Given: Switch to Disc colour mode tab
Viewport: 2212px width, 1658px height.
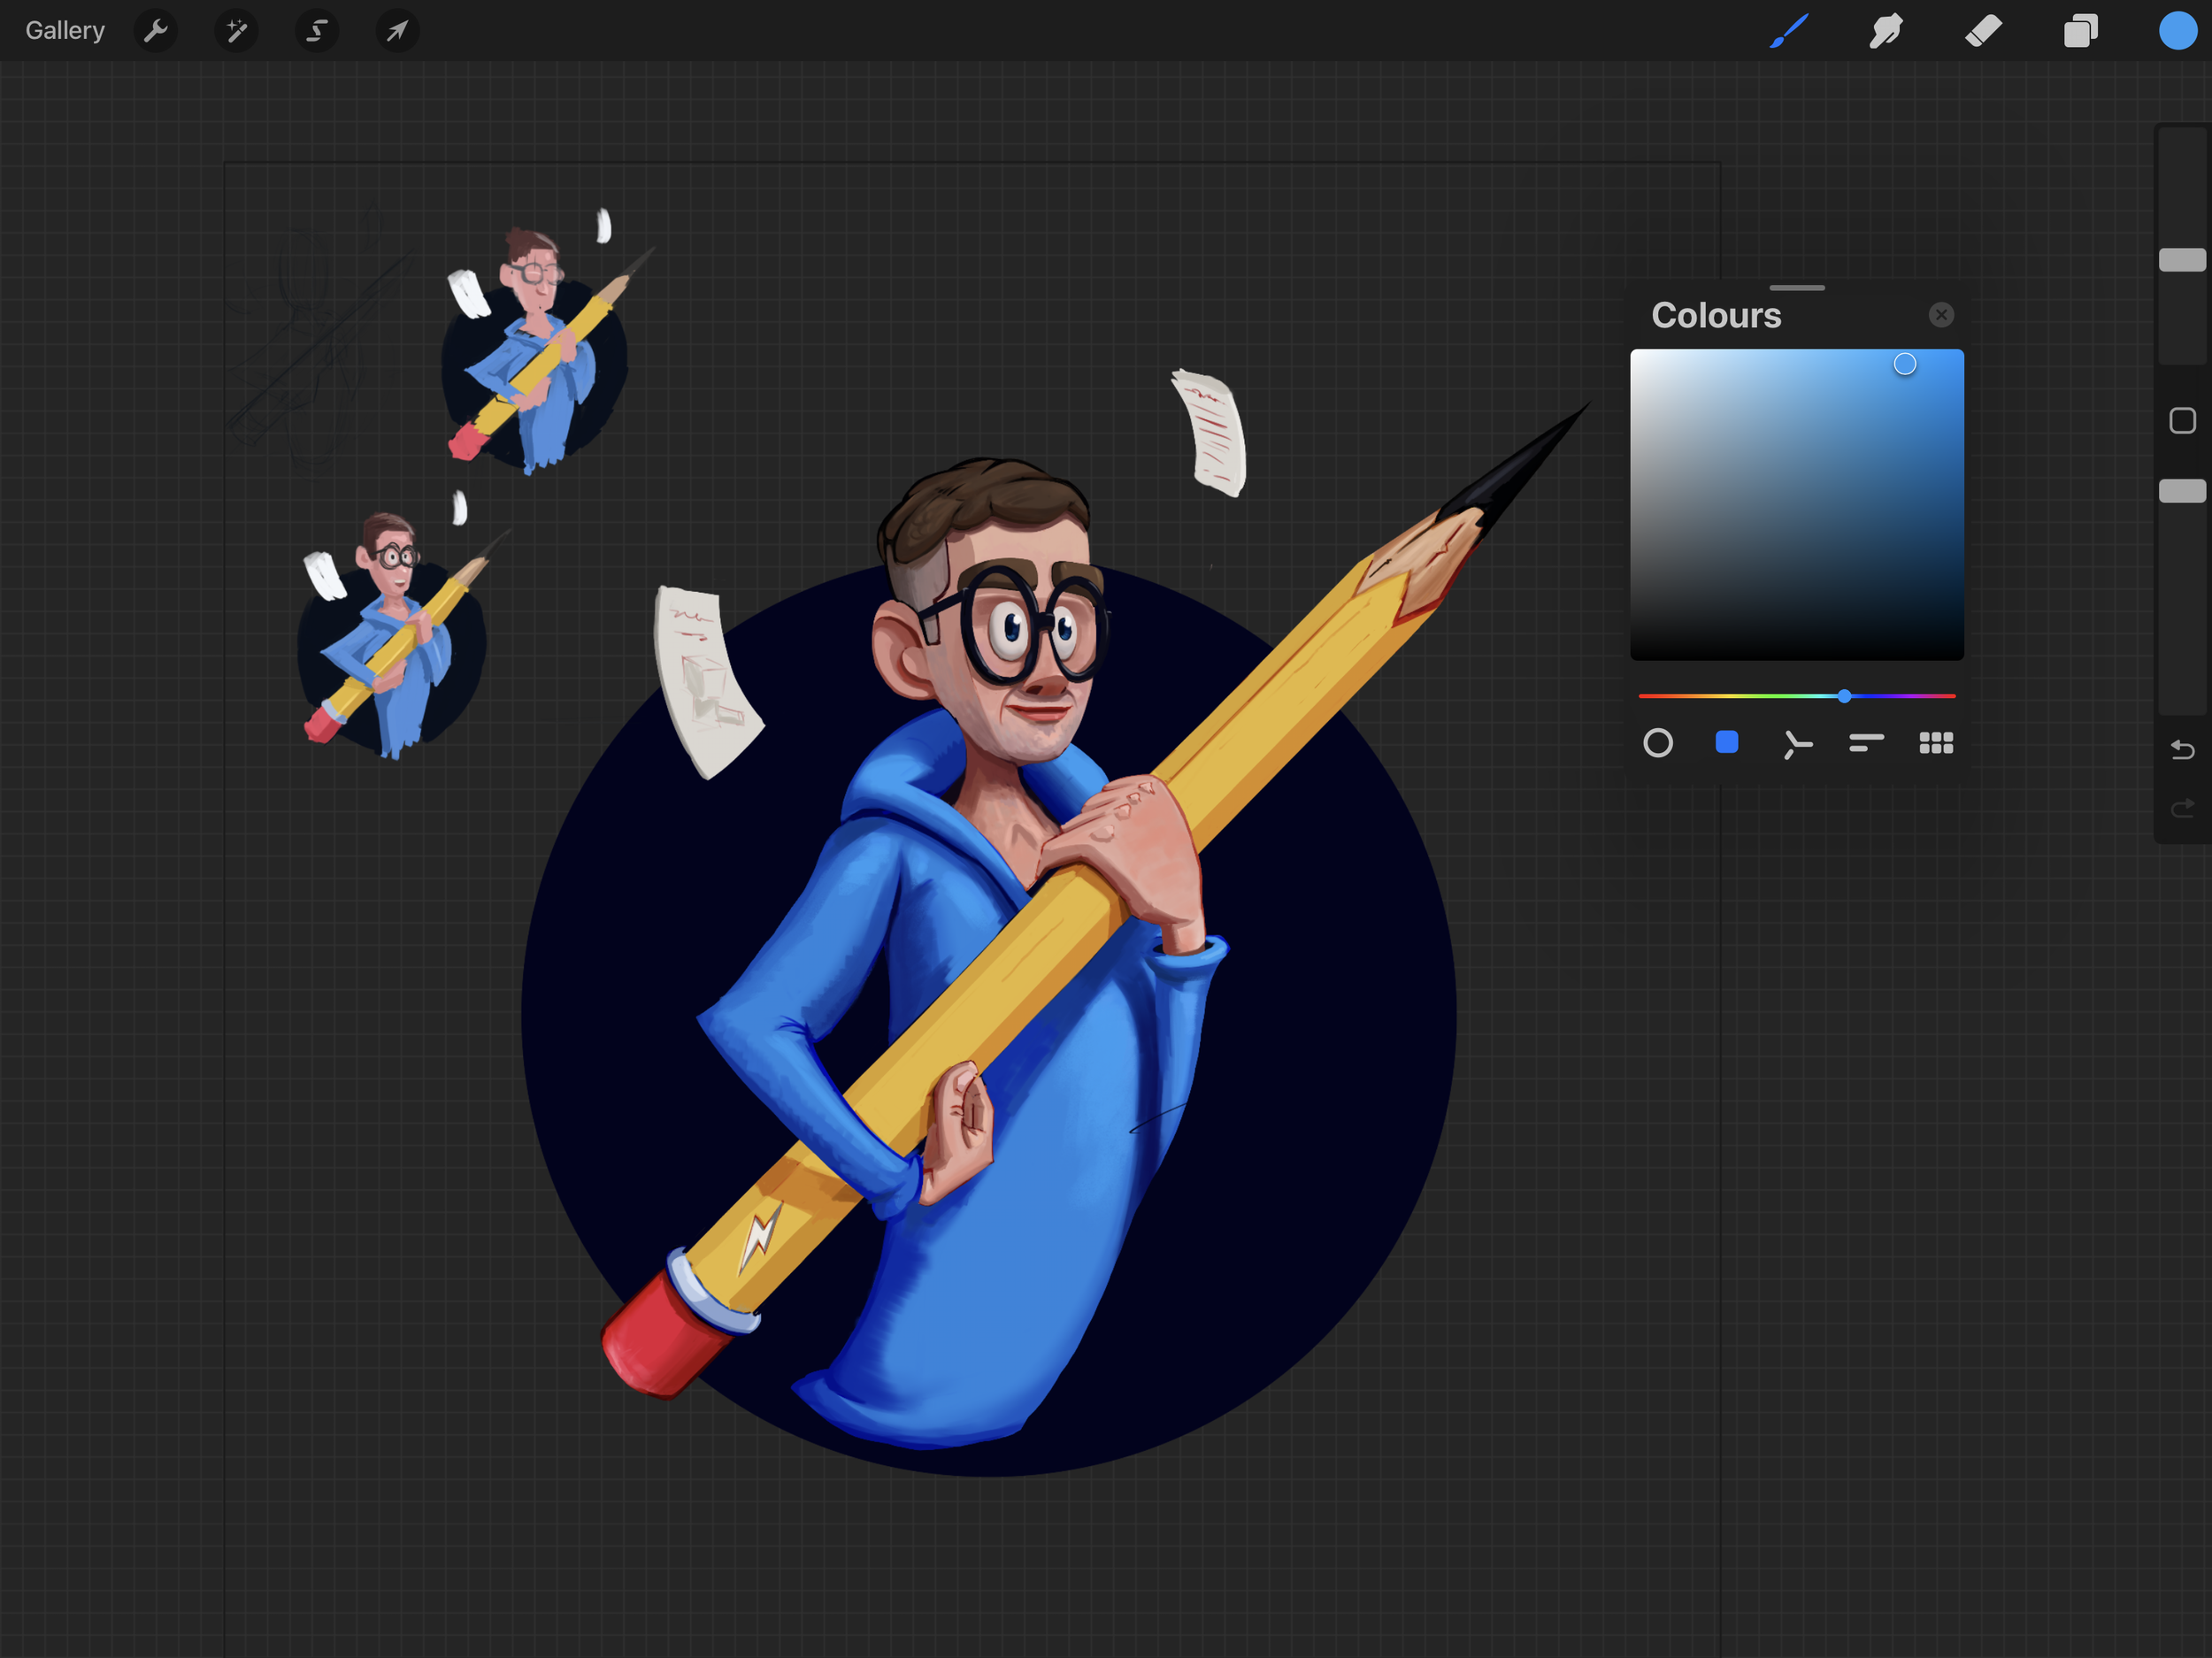Looking at the screenshot, I should pos(1658,743).
